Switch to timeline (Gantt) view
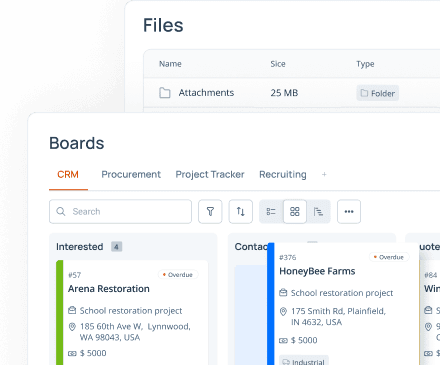The height and width of the screenshot is (365, 440). (x=318, y=211)
